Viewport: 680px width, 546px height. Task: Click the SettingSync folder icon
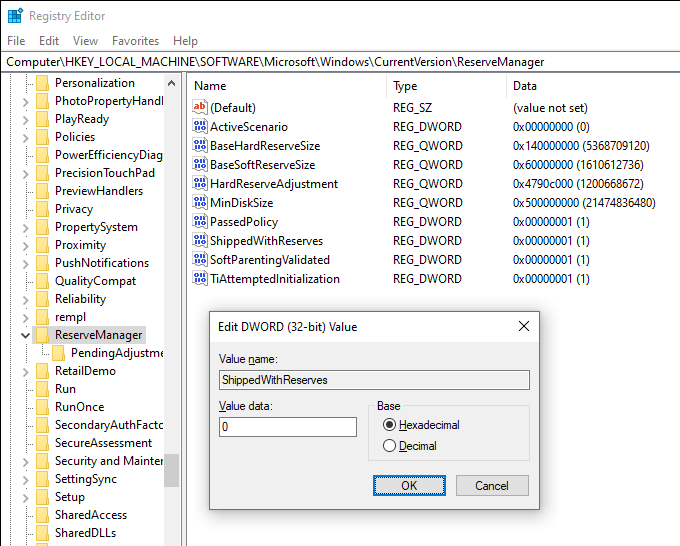[x=42, y=479]
